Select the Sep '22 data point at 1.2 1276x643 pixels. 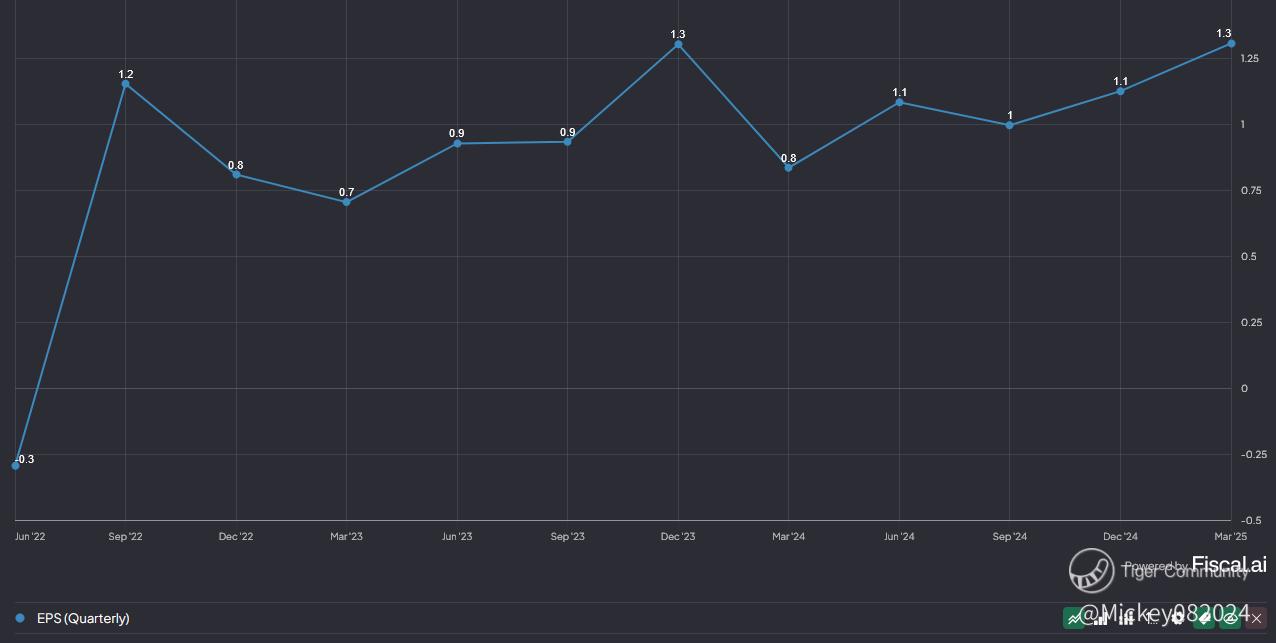[x=125, y=84]
